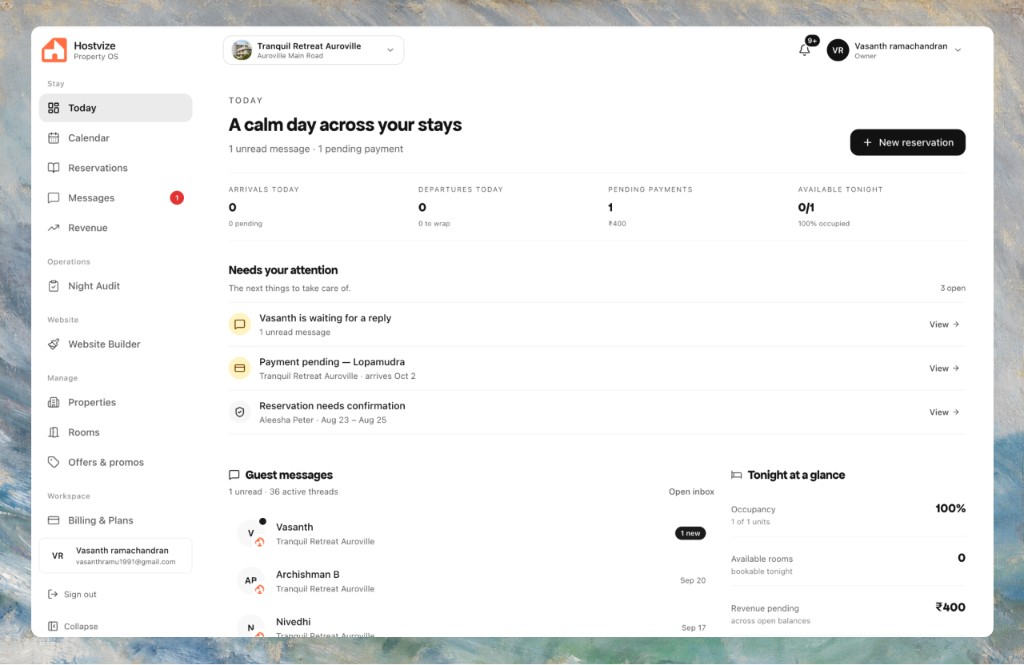Click the Occupancy 100% value
The height and width of the screenshot is (665, 1024).
950,508
